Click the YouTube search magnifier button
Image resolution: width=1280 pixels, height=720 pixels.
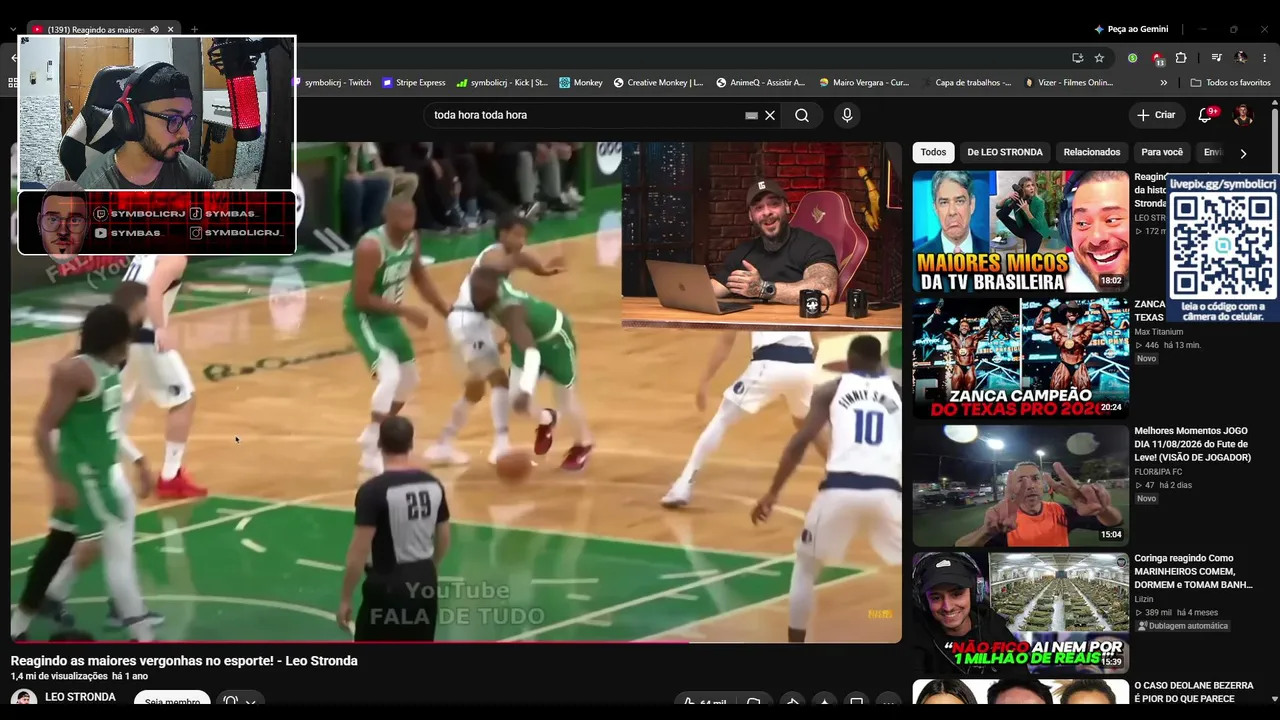(802, 115)
